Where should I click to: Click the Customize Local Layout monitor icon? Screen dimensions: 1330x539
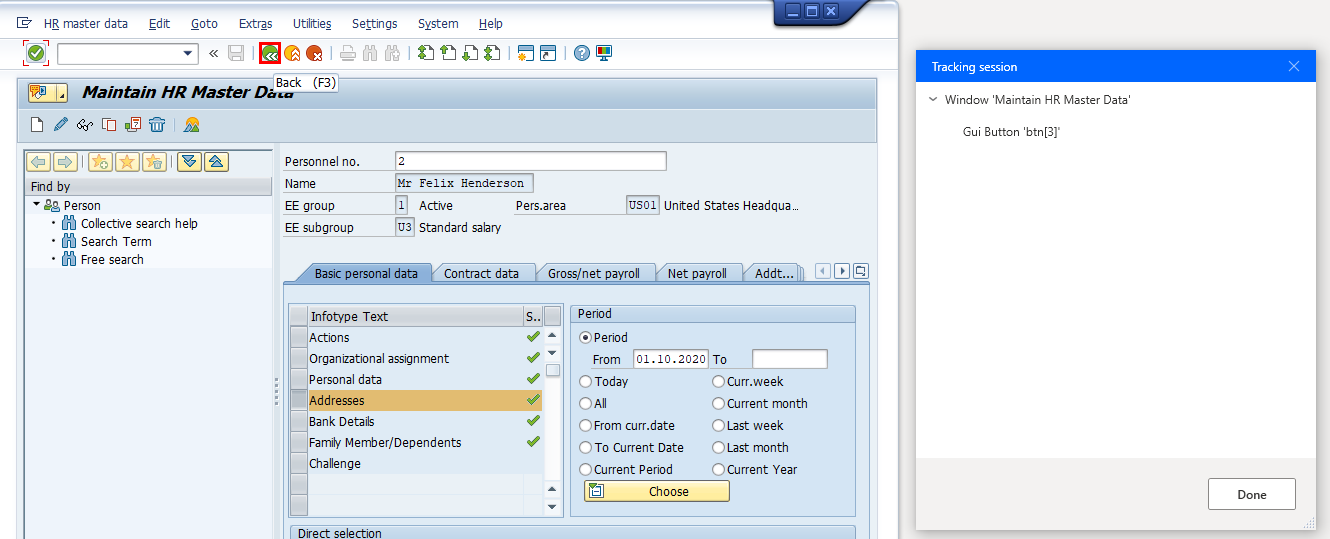click(604, 53)
